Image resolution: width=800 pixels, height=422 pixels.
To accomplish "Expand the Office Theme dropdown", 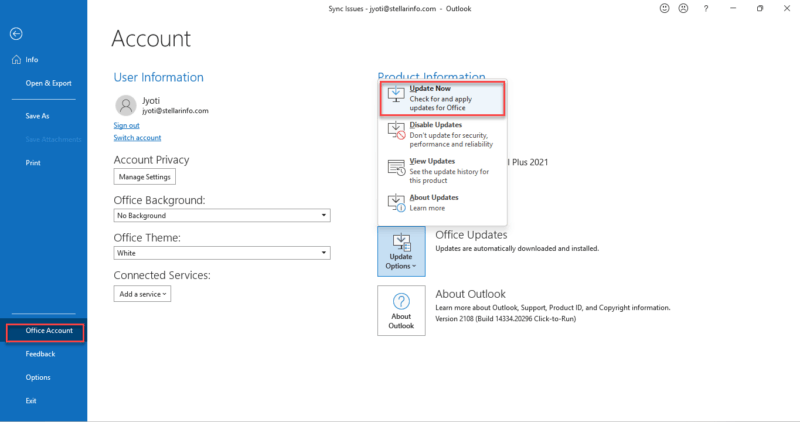I will pos(324,253).
